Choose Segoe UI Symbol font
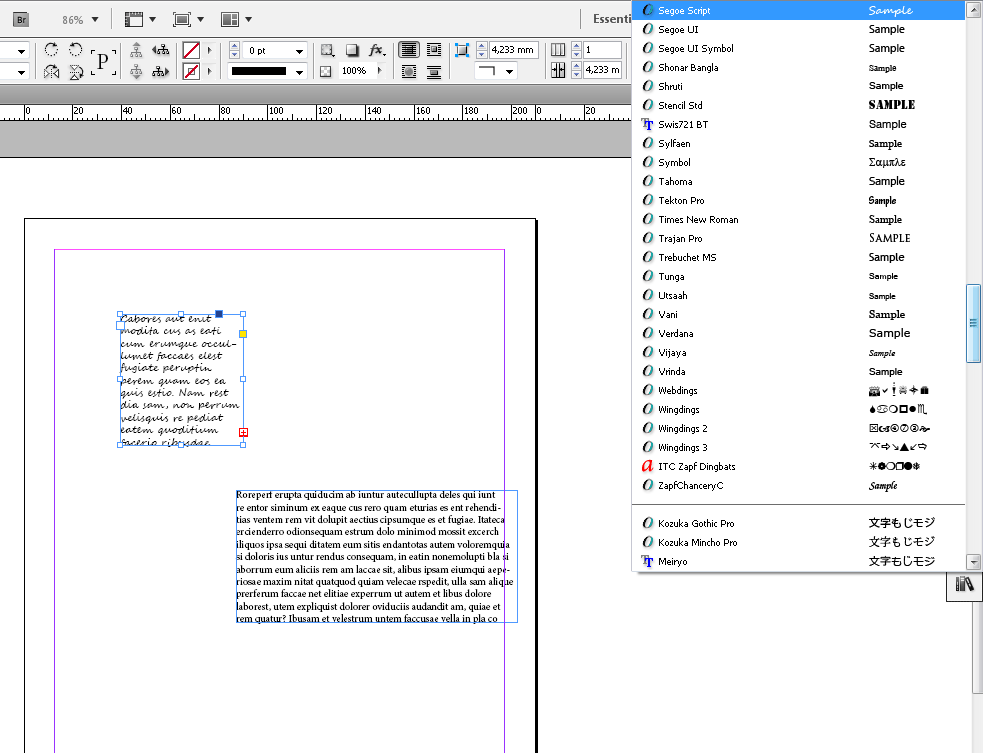 (x=798, y=48)
